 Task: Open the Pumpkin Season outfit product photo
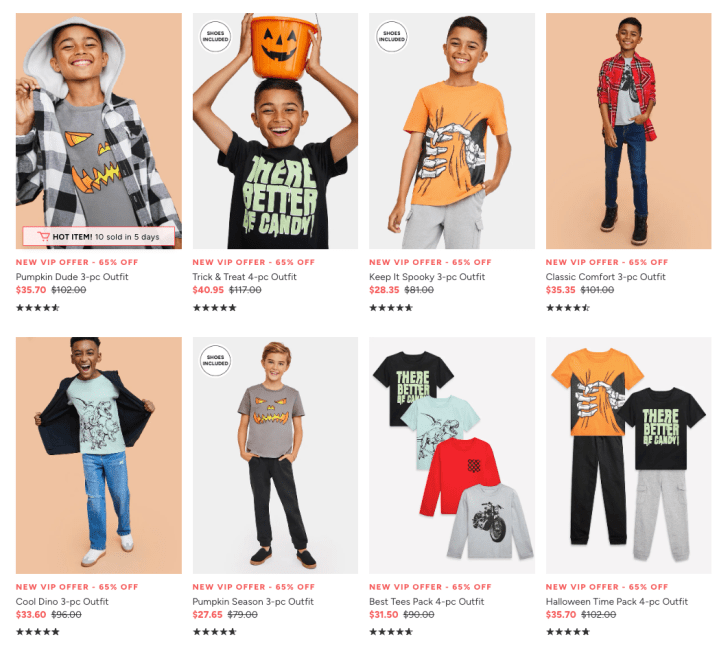[x=275, y=455]
